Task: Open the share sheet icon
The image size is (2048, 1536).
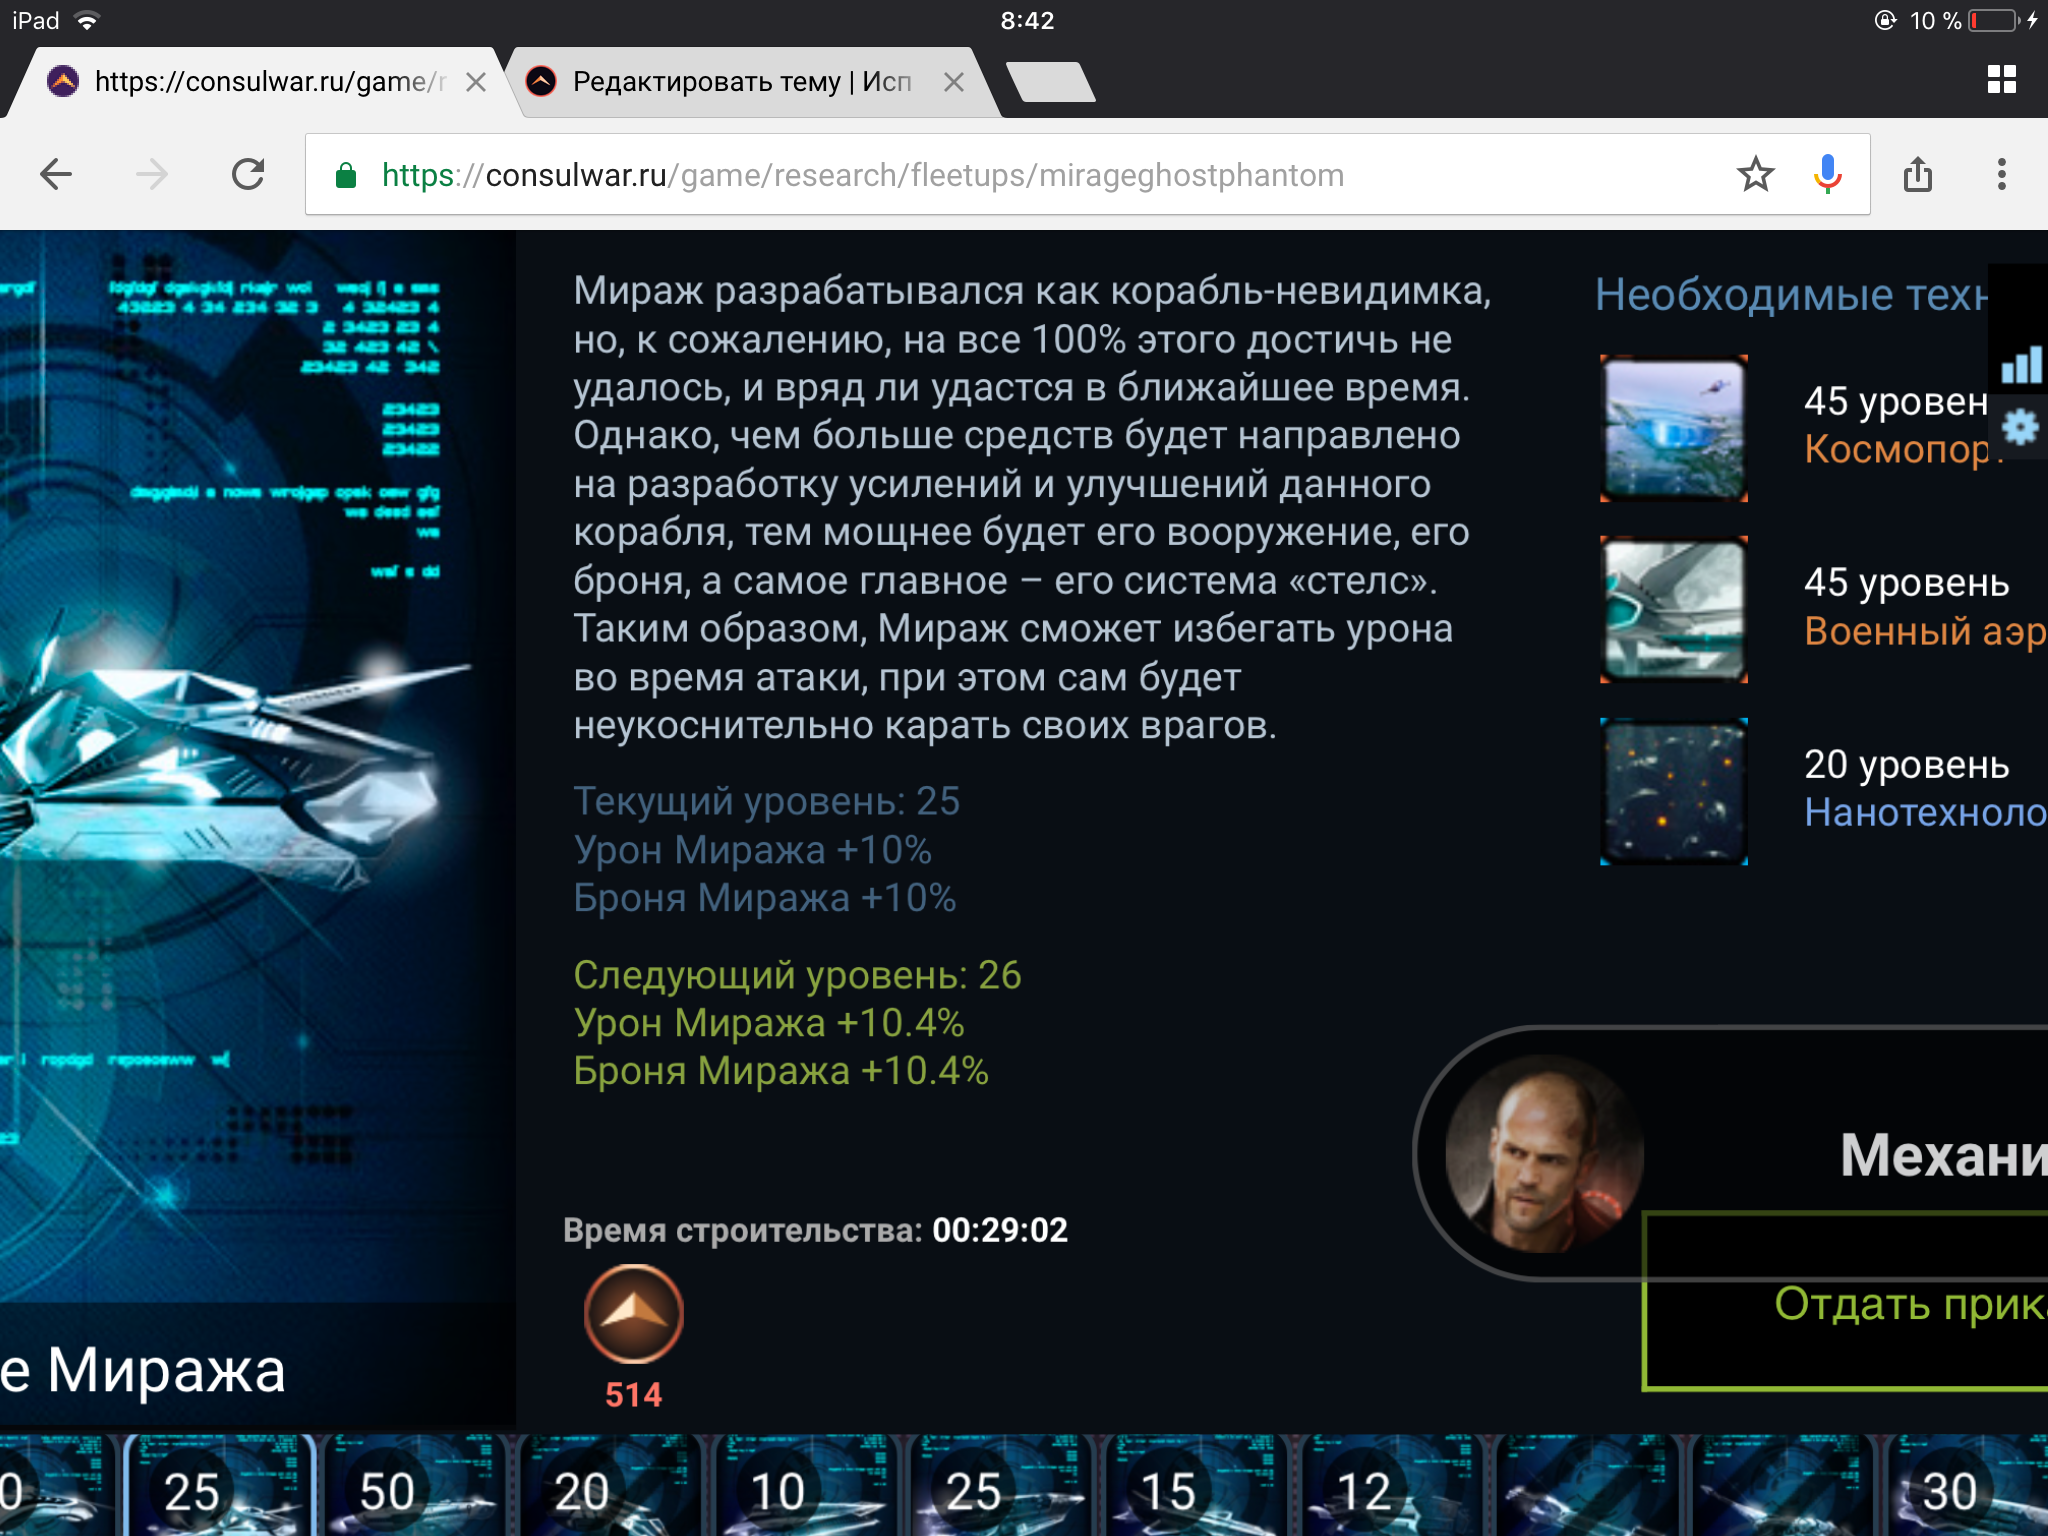Action: [x=1917, y=175]
